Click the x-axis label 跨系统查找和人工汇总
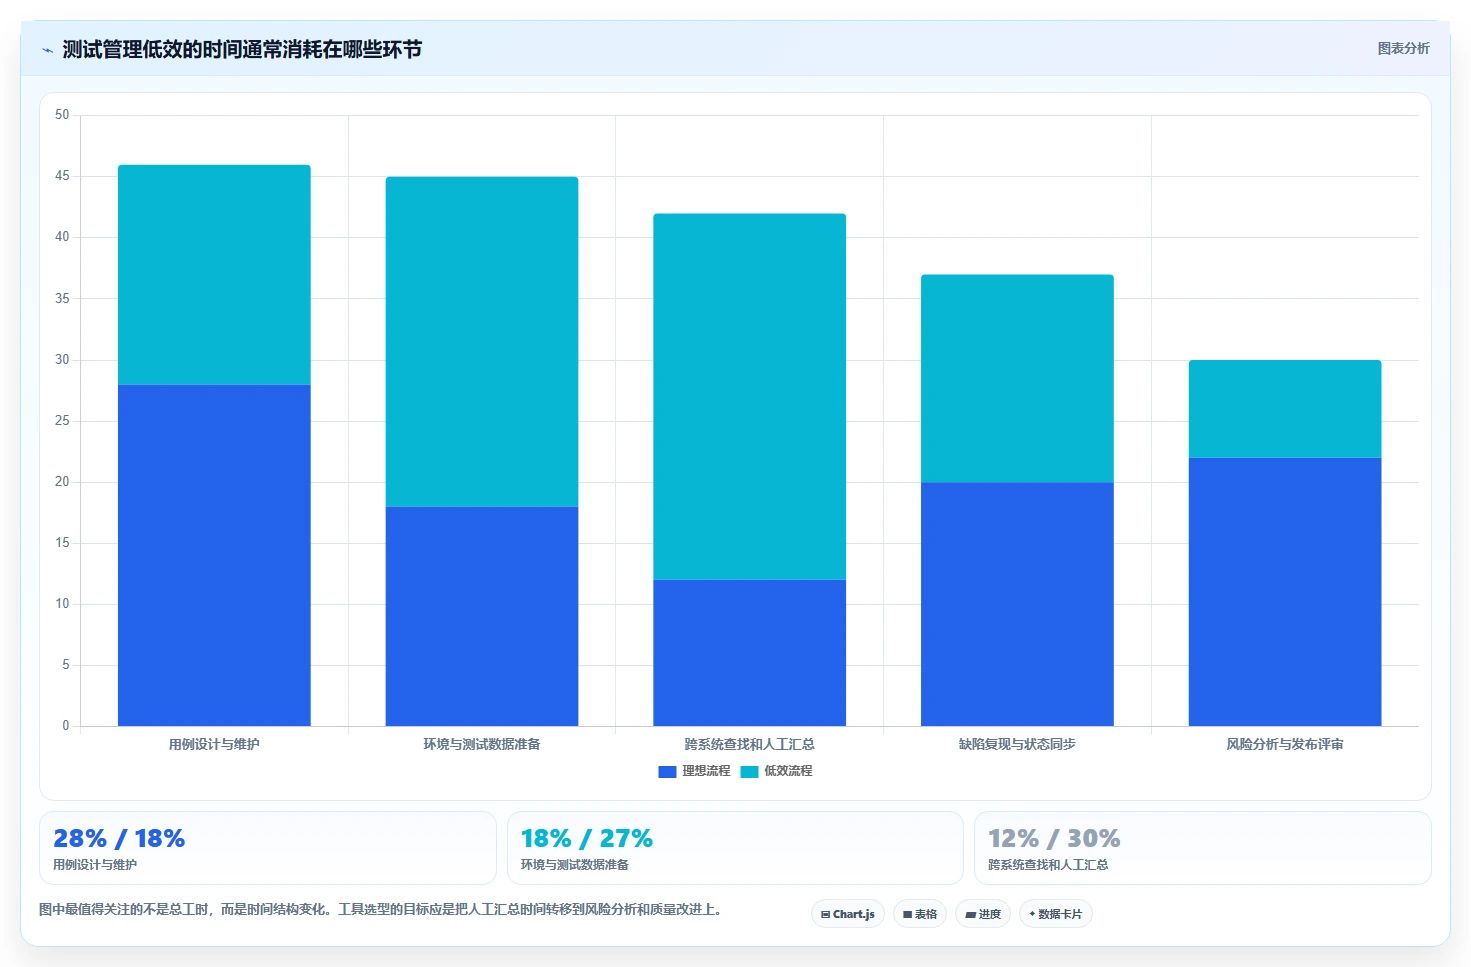The image size is (1471, 967). coord(750,744)
